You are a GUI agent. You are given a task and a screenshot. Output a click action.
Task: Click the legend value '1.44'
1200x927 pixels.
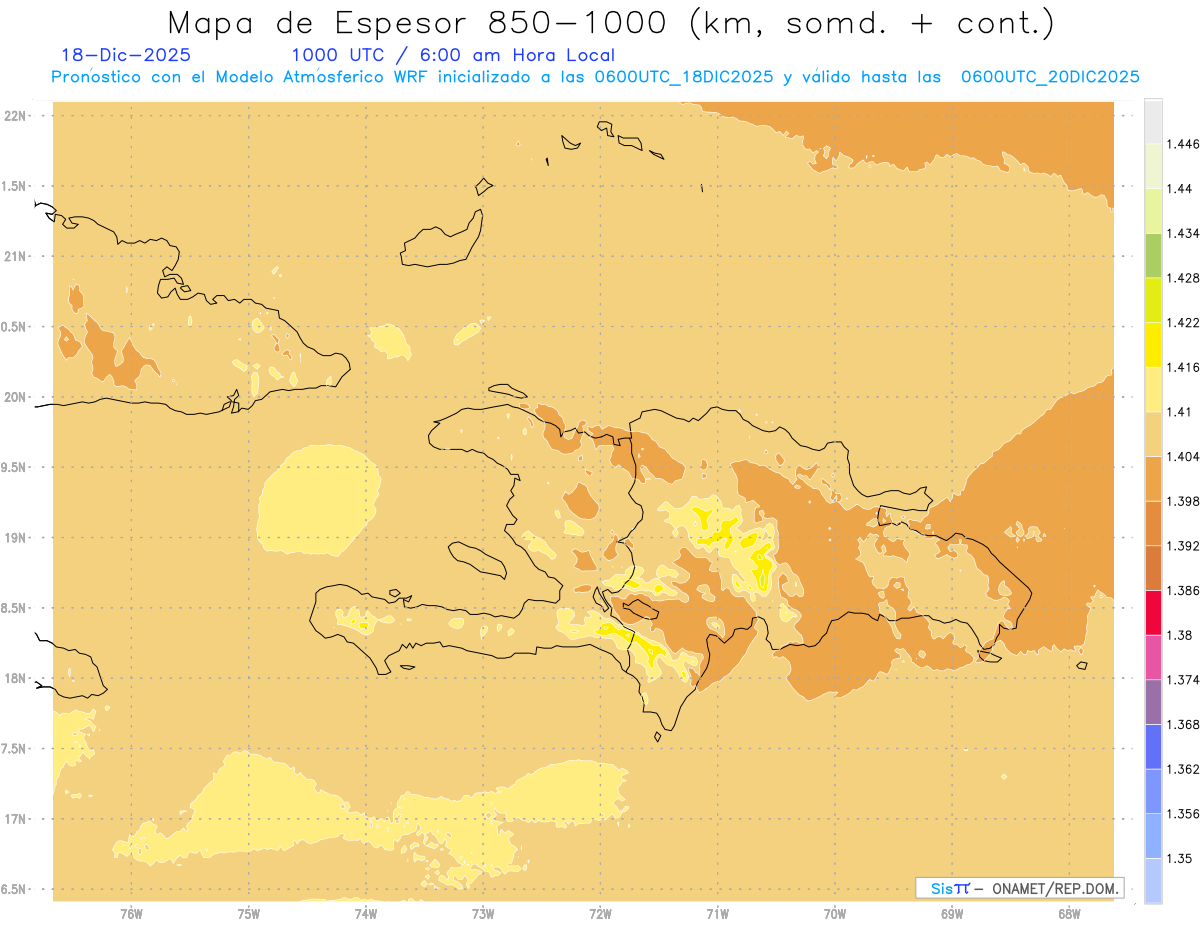1179,189
